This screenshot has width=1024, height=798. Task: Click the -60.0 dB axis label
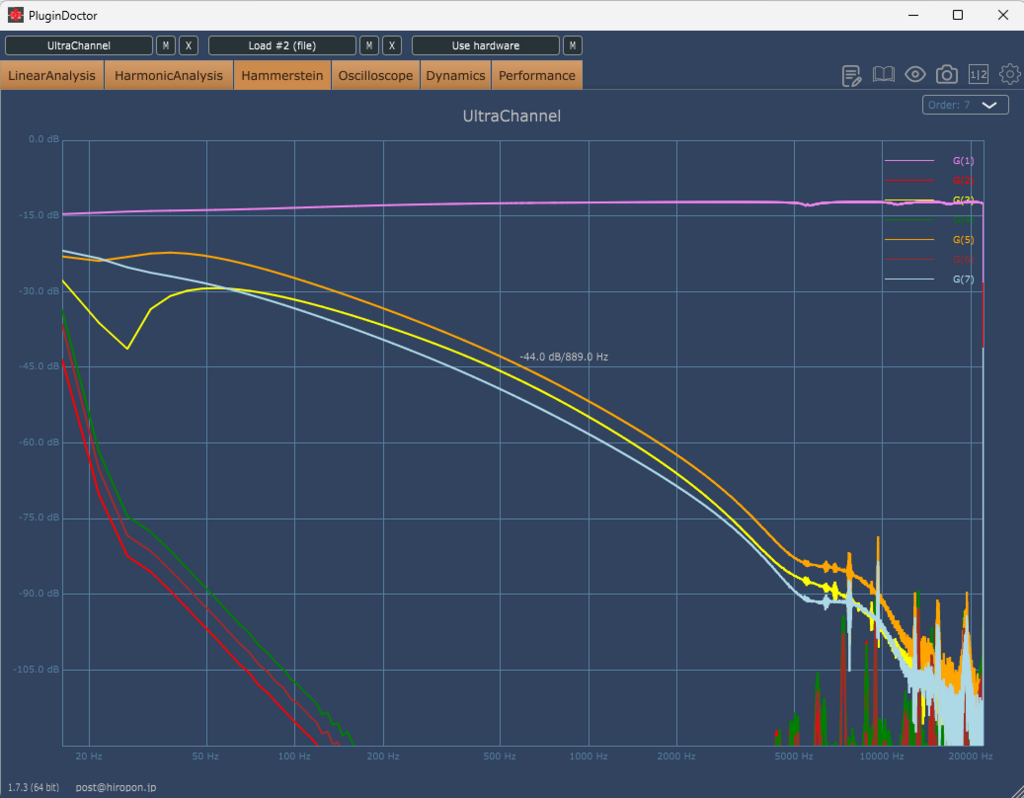click(39, 442)
